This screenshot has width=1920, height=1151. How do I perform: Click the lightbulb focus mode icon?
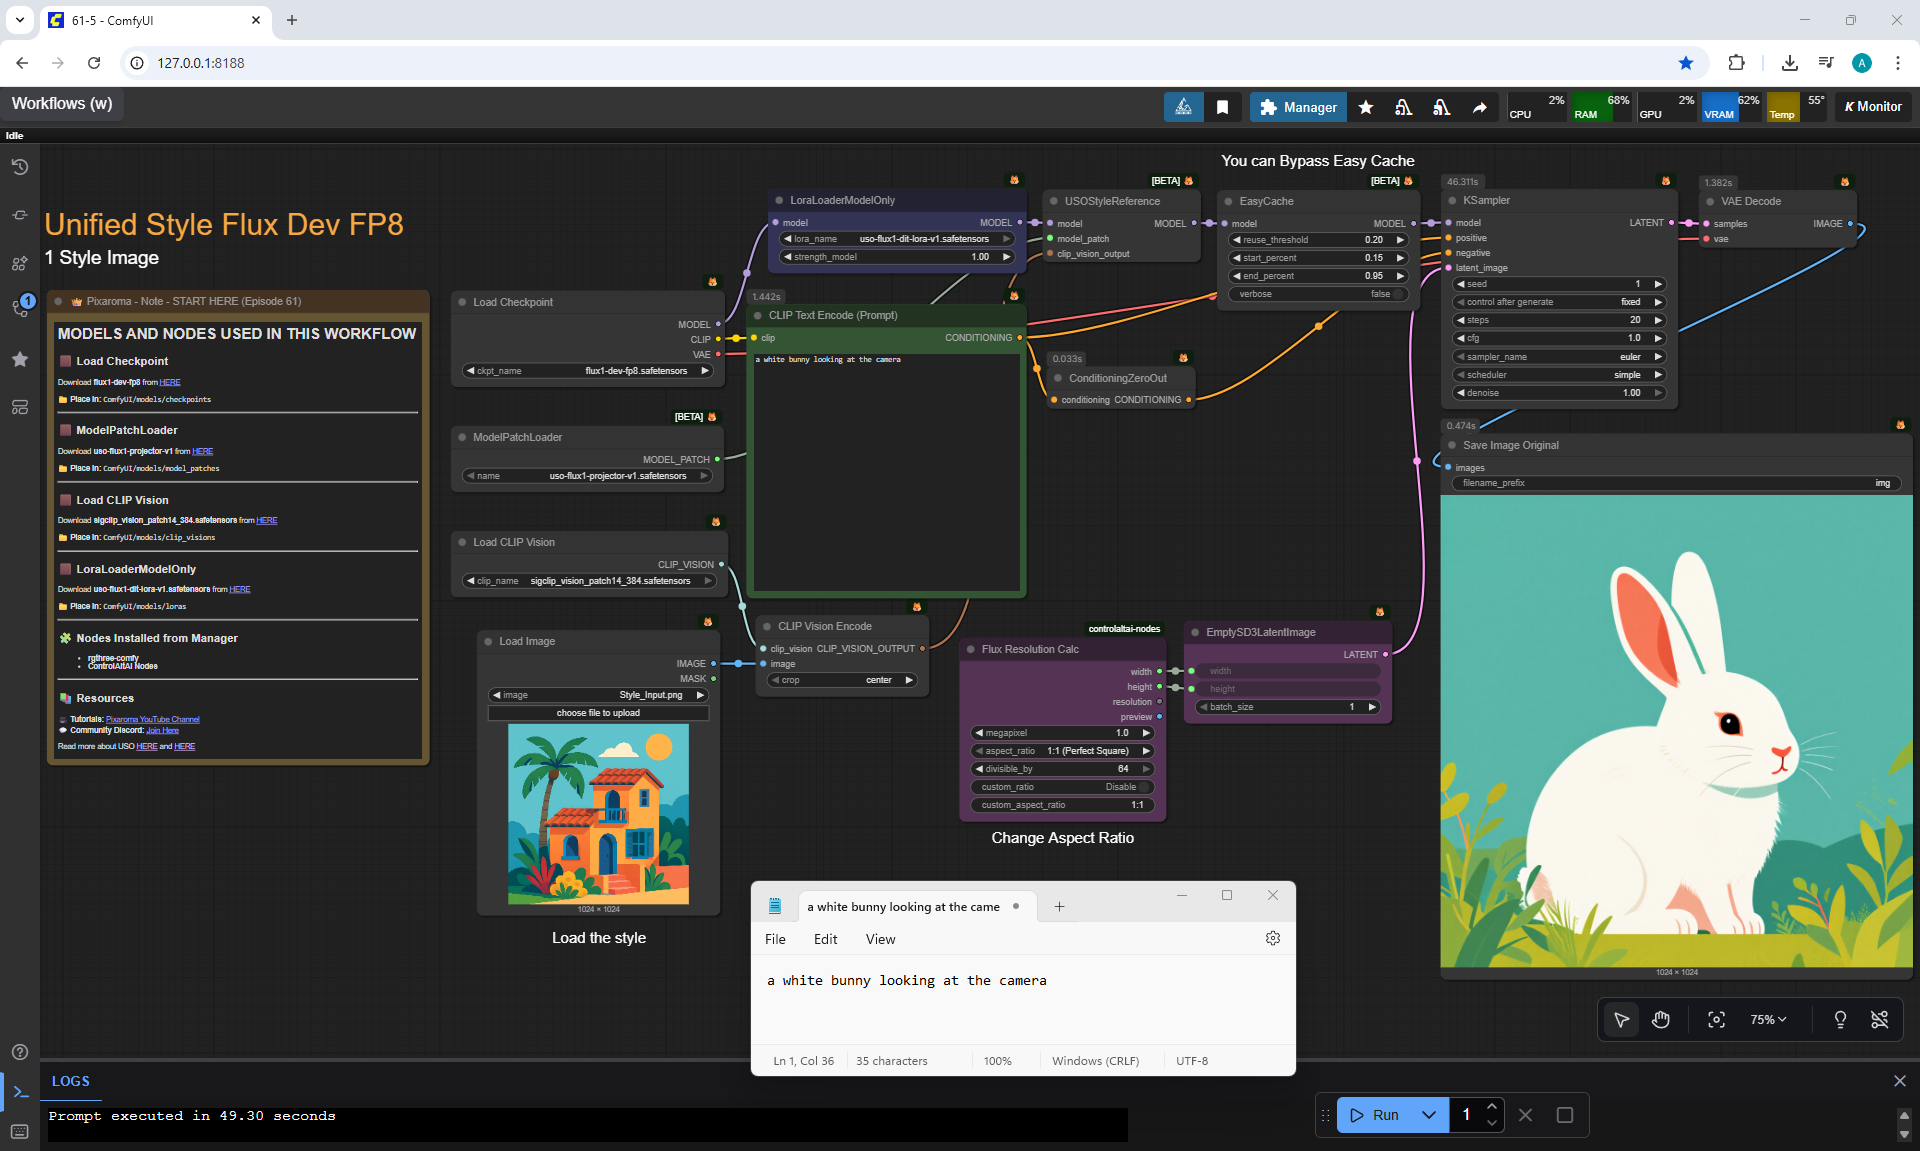(1839, 1019)
